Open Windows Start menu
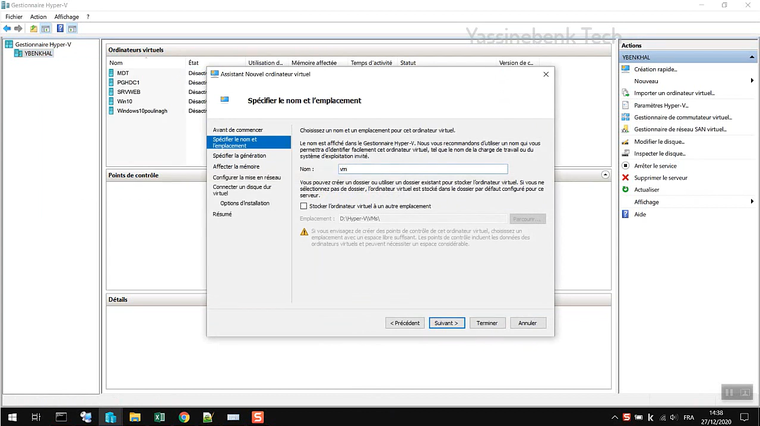760x426 pixels. coord(12,417)
